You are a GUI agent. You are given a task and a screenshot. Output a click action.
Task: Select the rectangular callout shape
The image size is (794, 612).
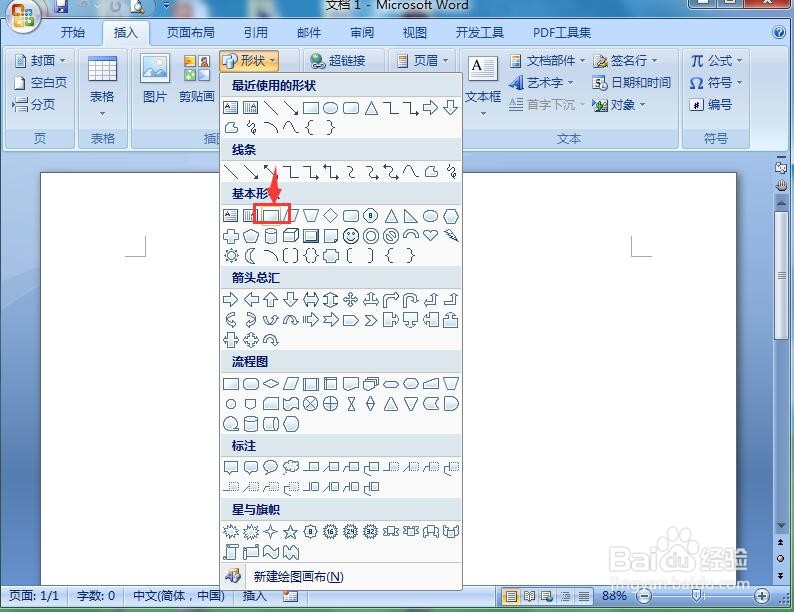(x=231, y=467)
